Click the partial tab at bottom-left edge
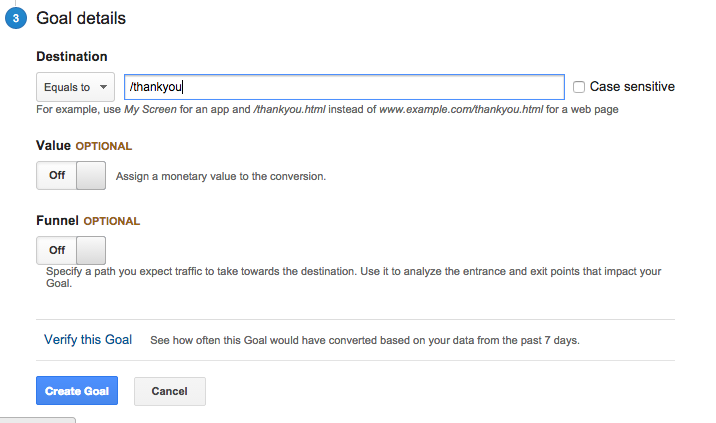 point(37,420)
